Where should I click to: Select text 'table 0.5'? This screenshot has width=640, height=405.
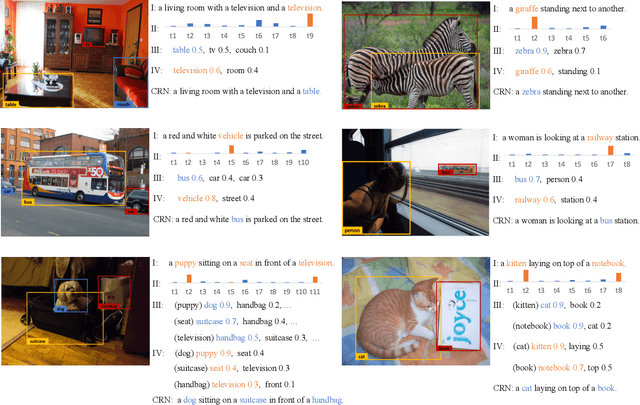pyautogui.click(x=187, y=50)
